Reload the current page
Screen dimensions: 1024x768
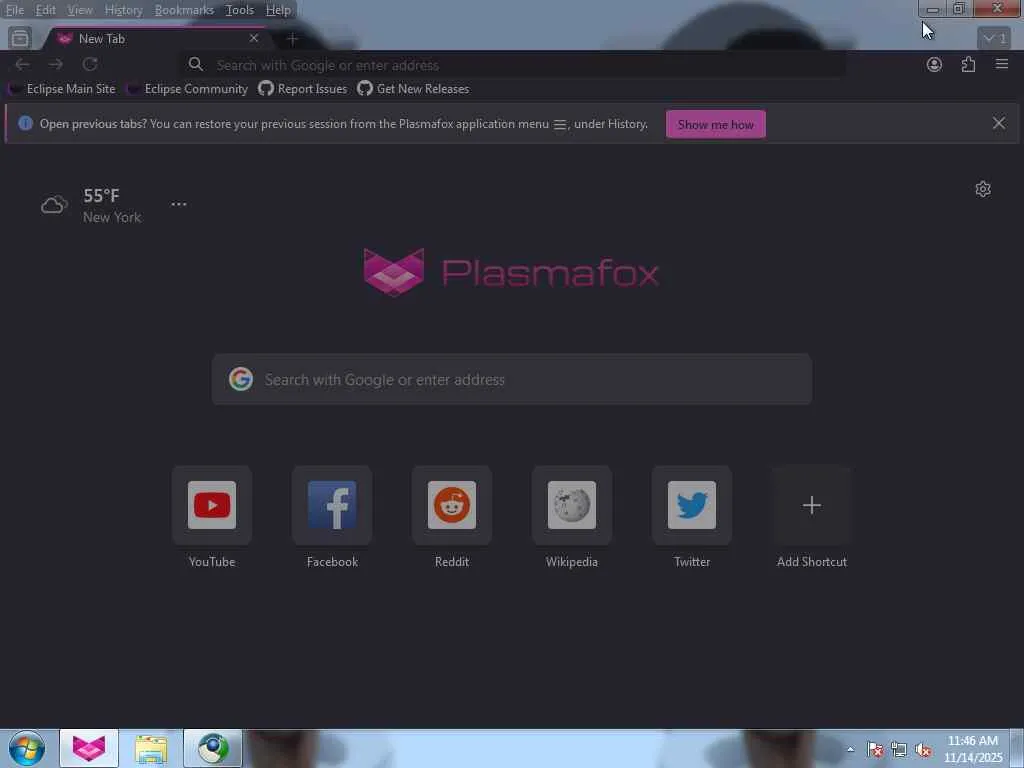tap(90, 64)
